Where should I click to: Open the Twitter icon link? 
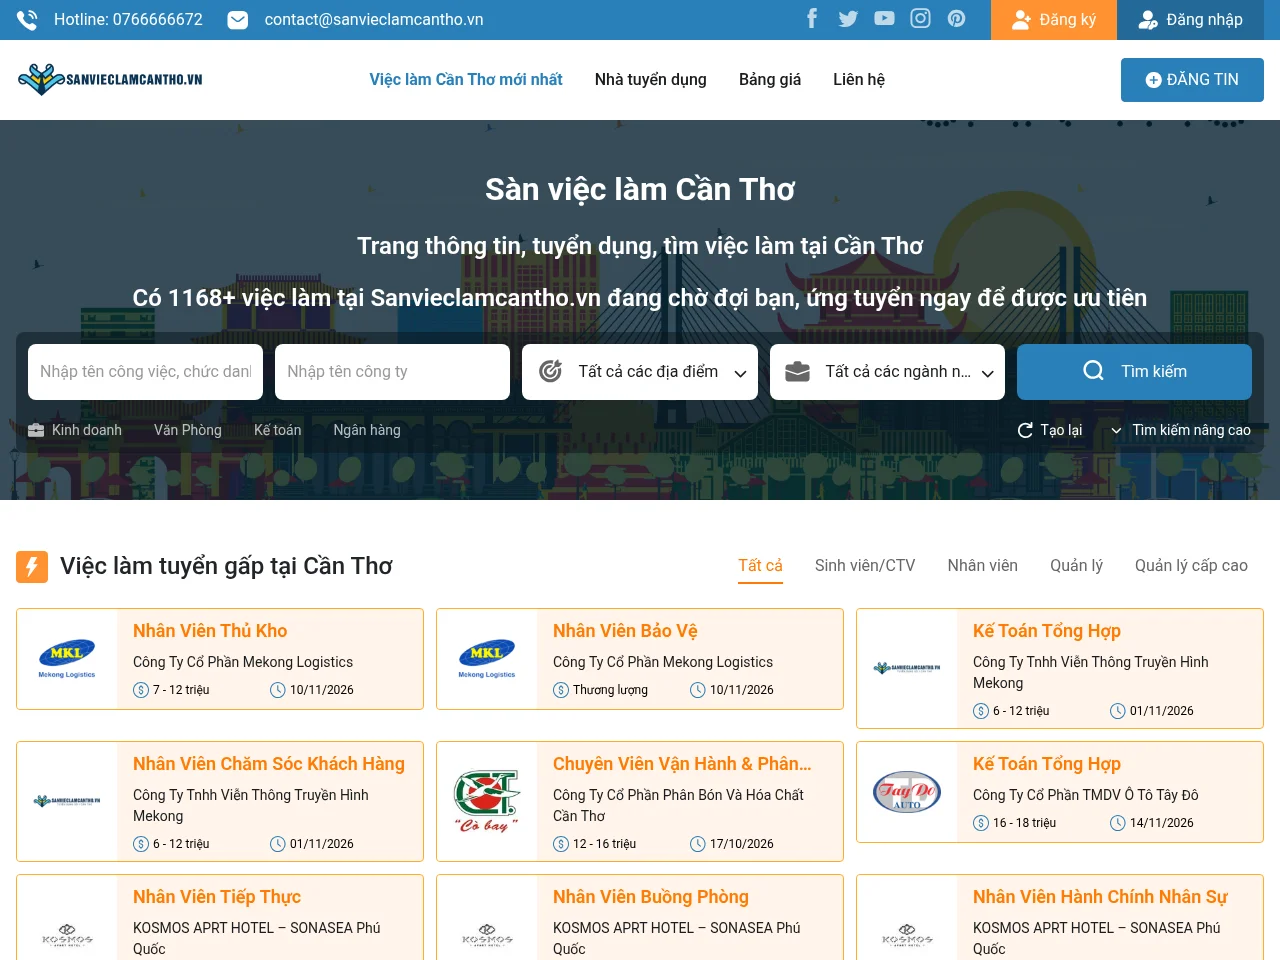point(848,19)
